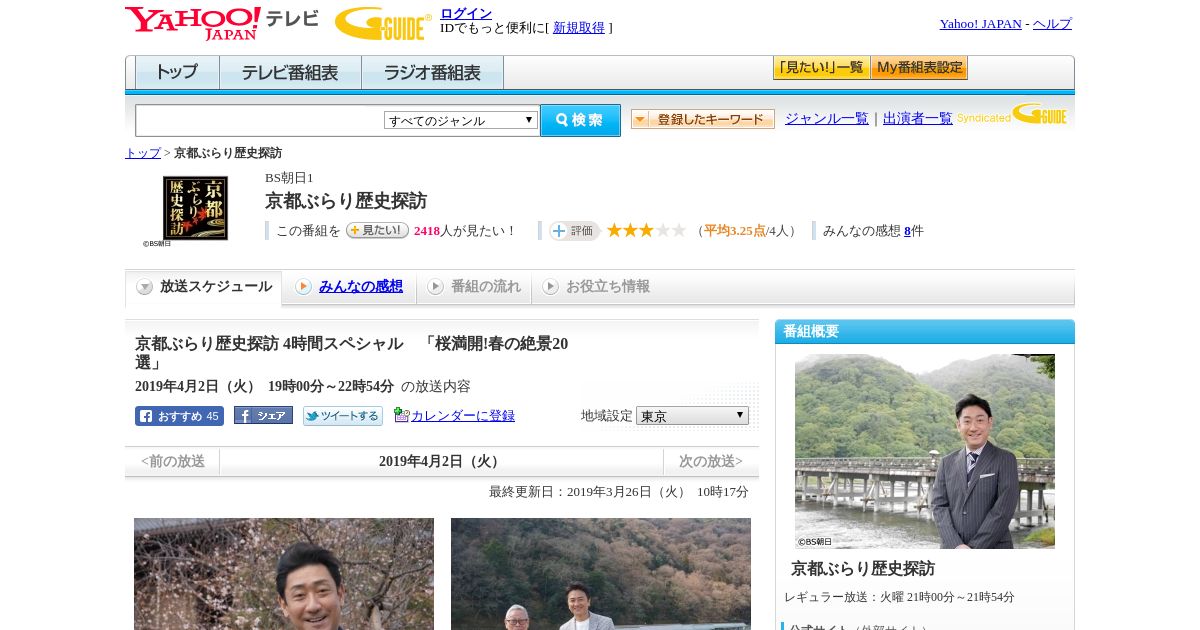
Task: Click the ツイートする button
Action: coord(343,416)
